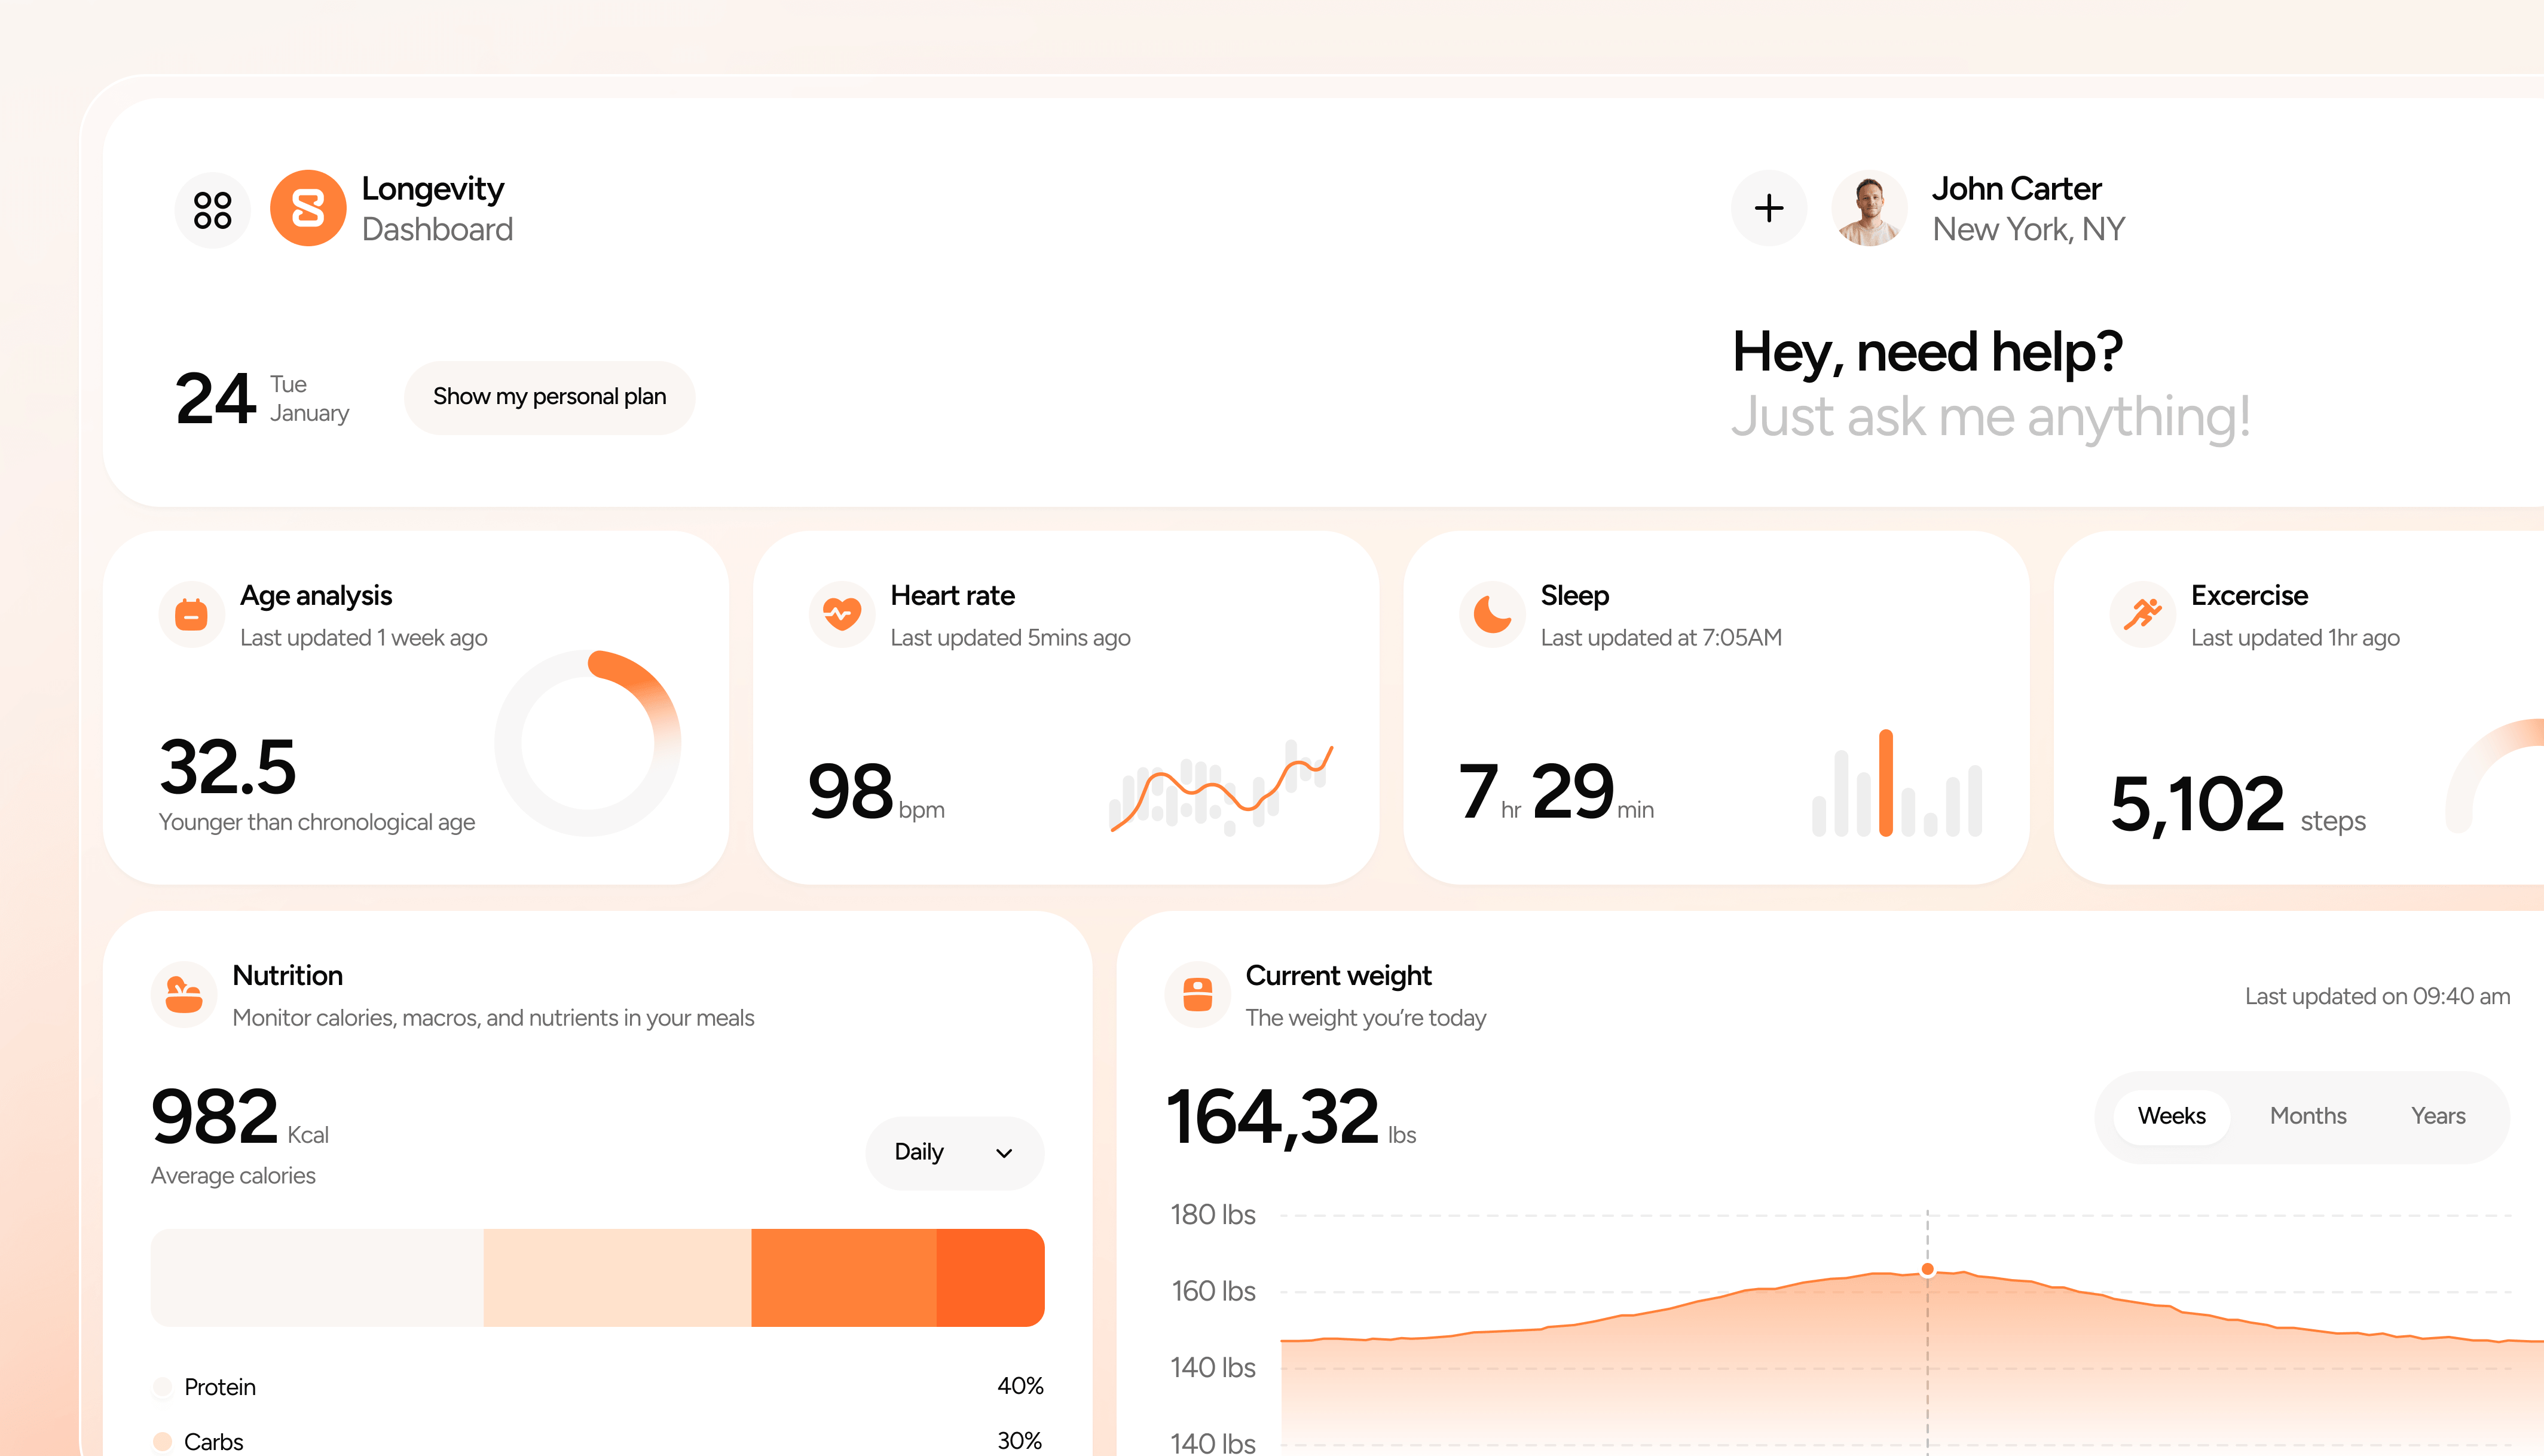Image resolution: width=2544 pixels, height=1456 pixels.
Task: Click the orange weight chart data point
Action: 1927,1270
